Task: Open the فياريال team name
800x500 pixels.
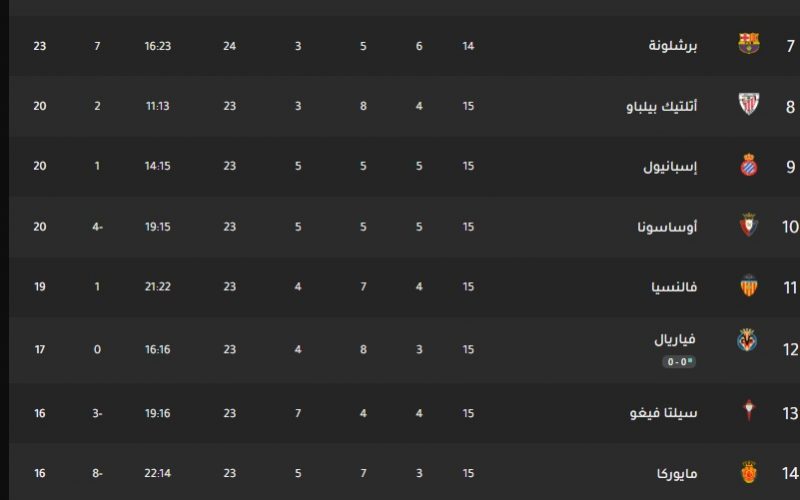Action: tap(674, 339)
